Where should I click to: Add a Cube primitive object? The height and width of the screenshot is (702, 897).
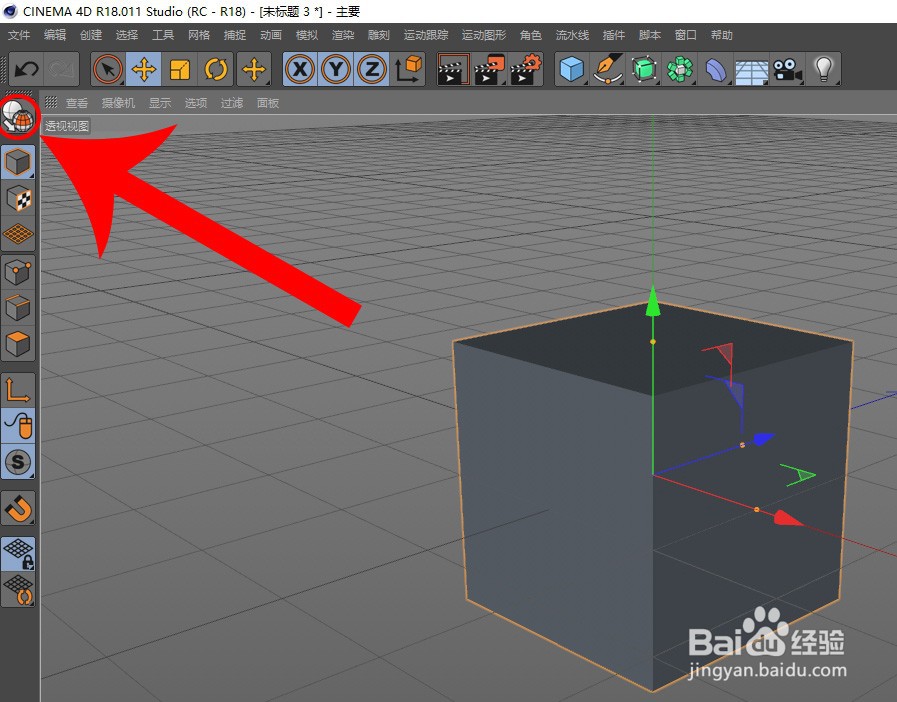pos(572,69)
